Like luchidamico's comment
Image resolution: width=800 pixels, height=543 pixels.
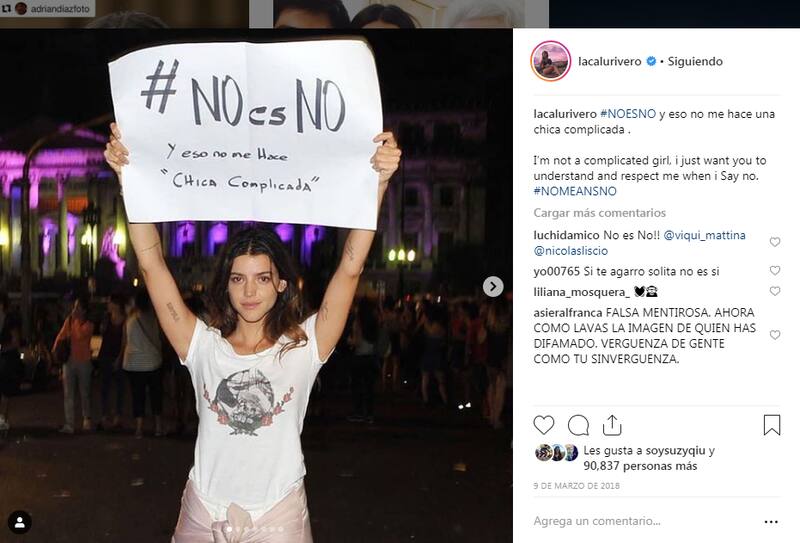point(775,242)
